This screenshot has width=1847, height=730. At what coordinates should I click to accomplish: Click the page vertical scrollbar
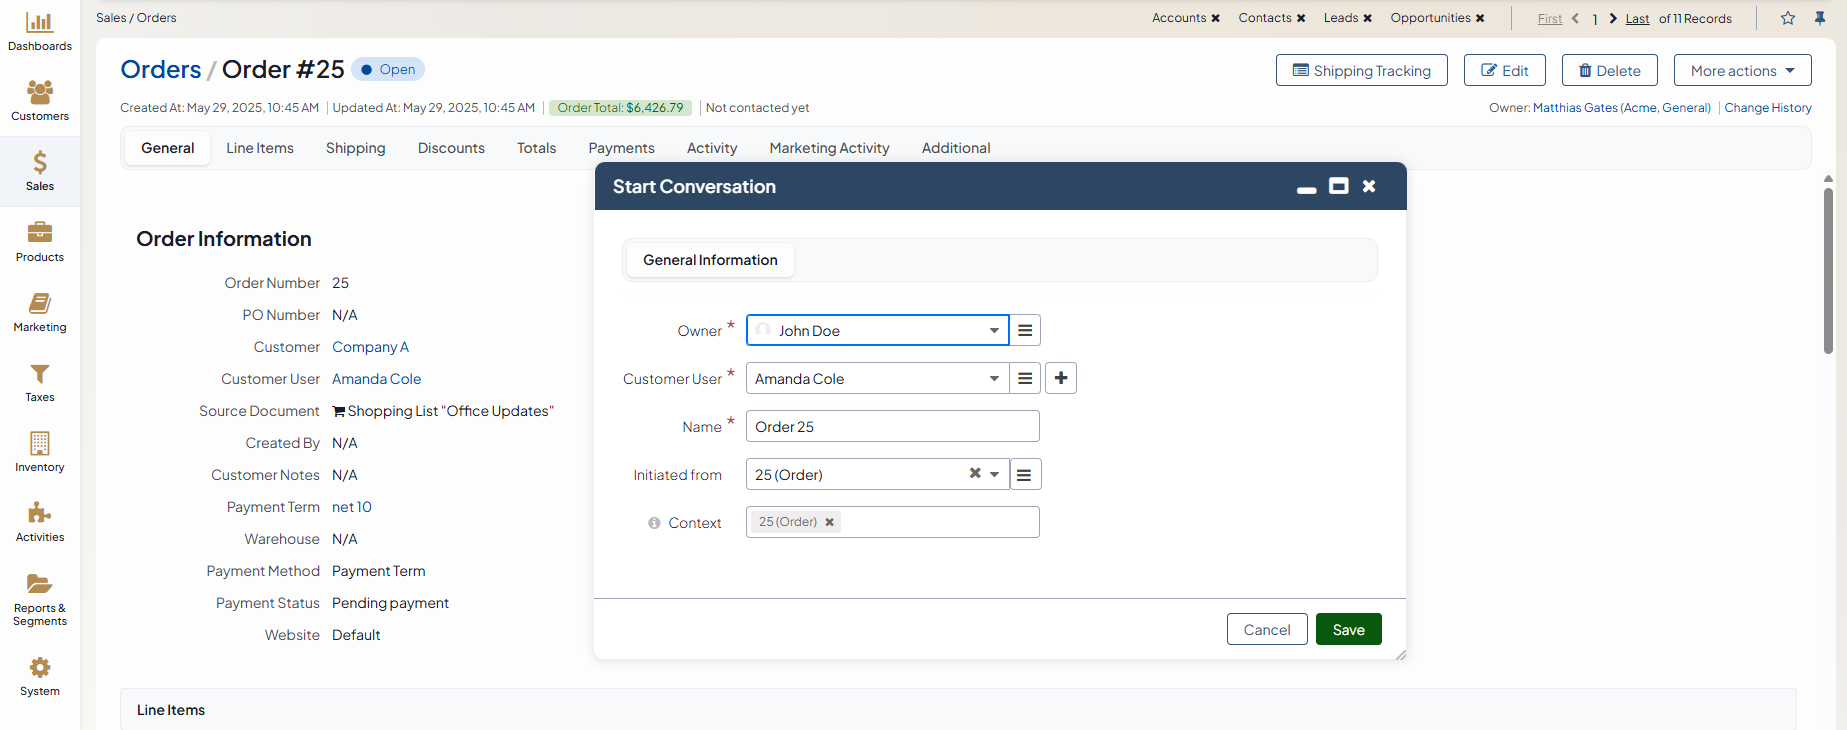1828,270
